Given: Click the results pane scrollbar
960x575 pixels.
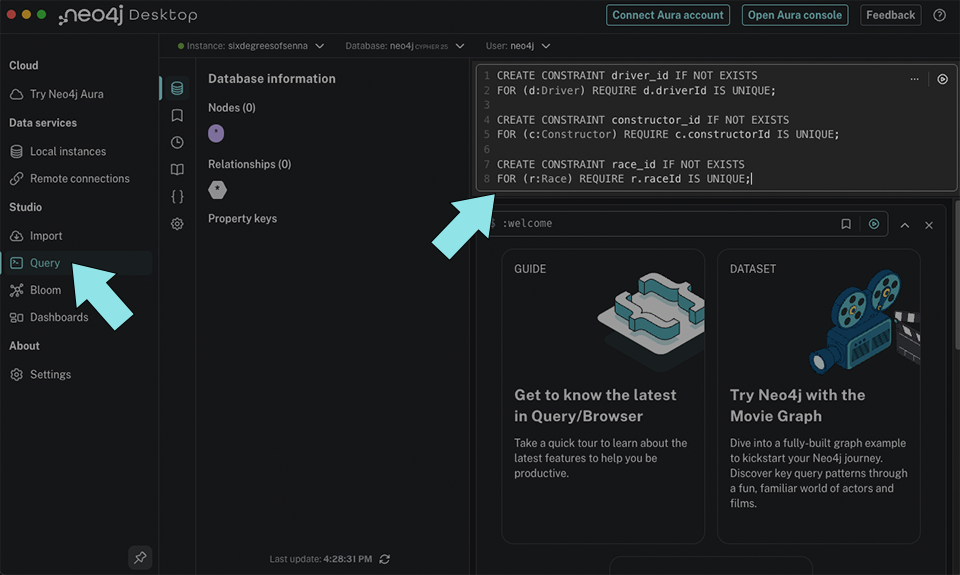Looking at the screenshot, I should coord(956,276).
